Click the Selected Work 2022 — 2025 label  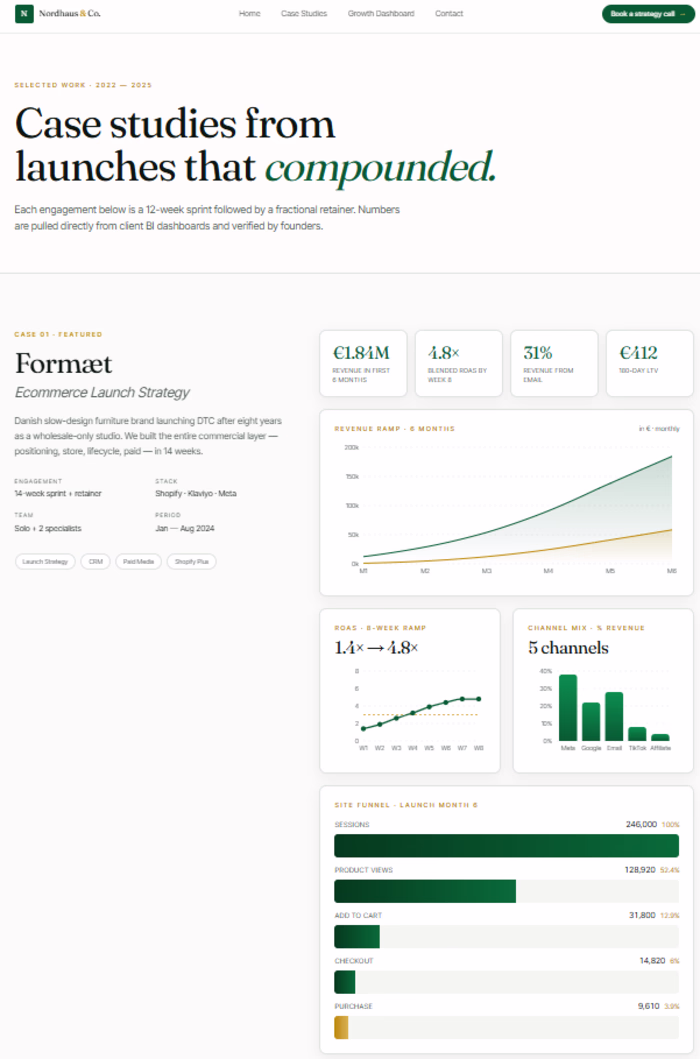click(x=83, y=85)
